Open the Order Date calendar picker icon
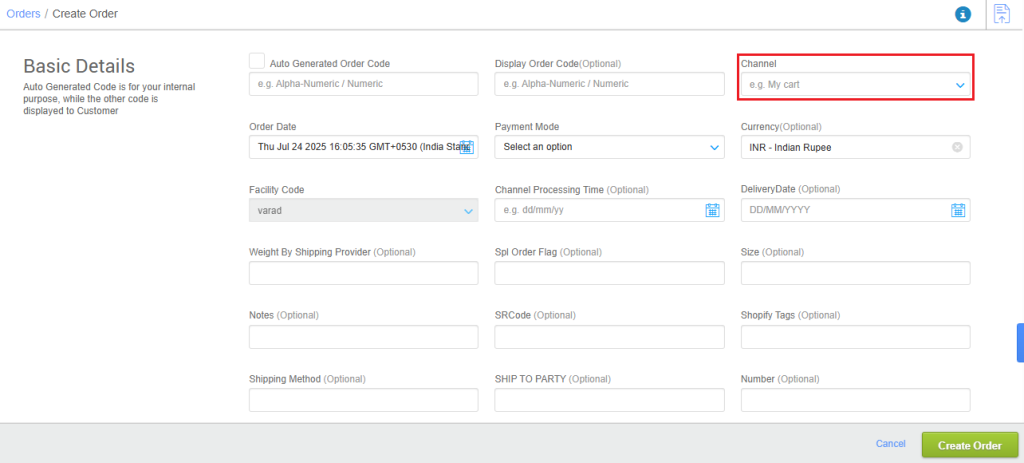 click(466, 147)
